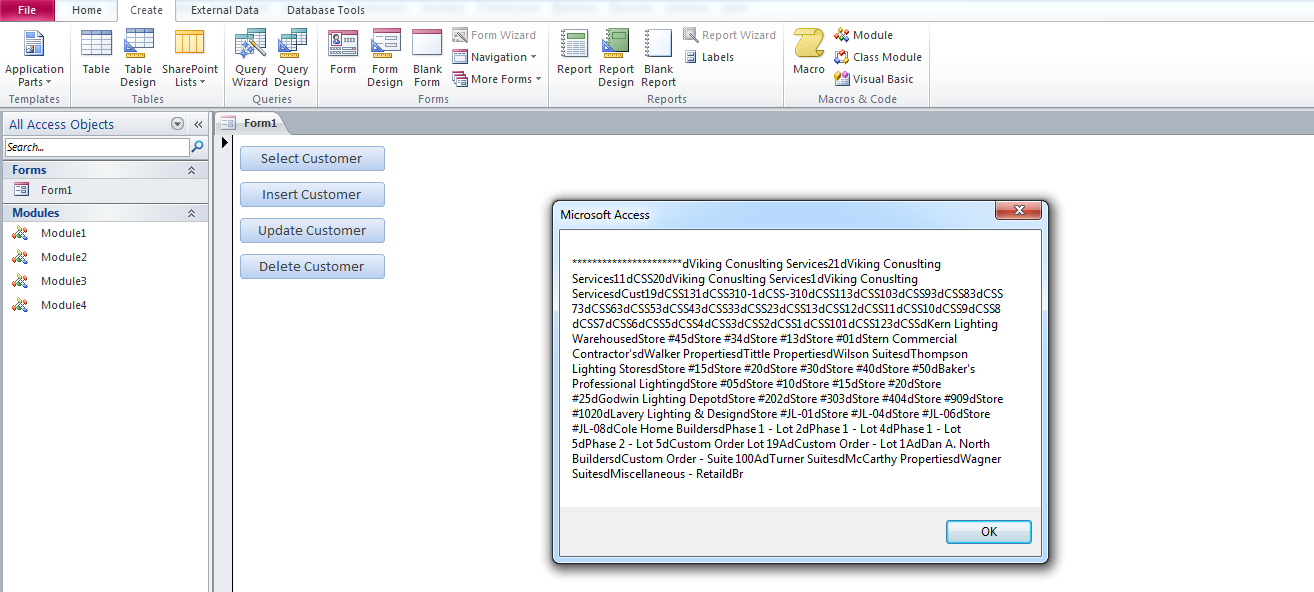Screen dimensions: 1314x592
Task: Create a new Table
Action: [96, 57]
